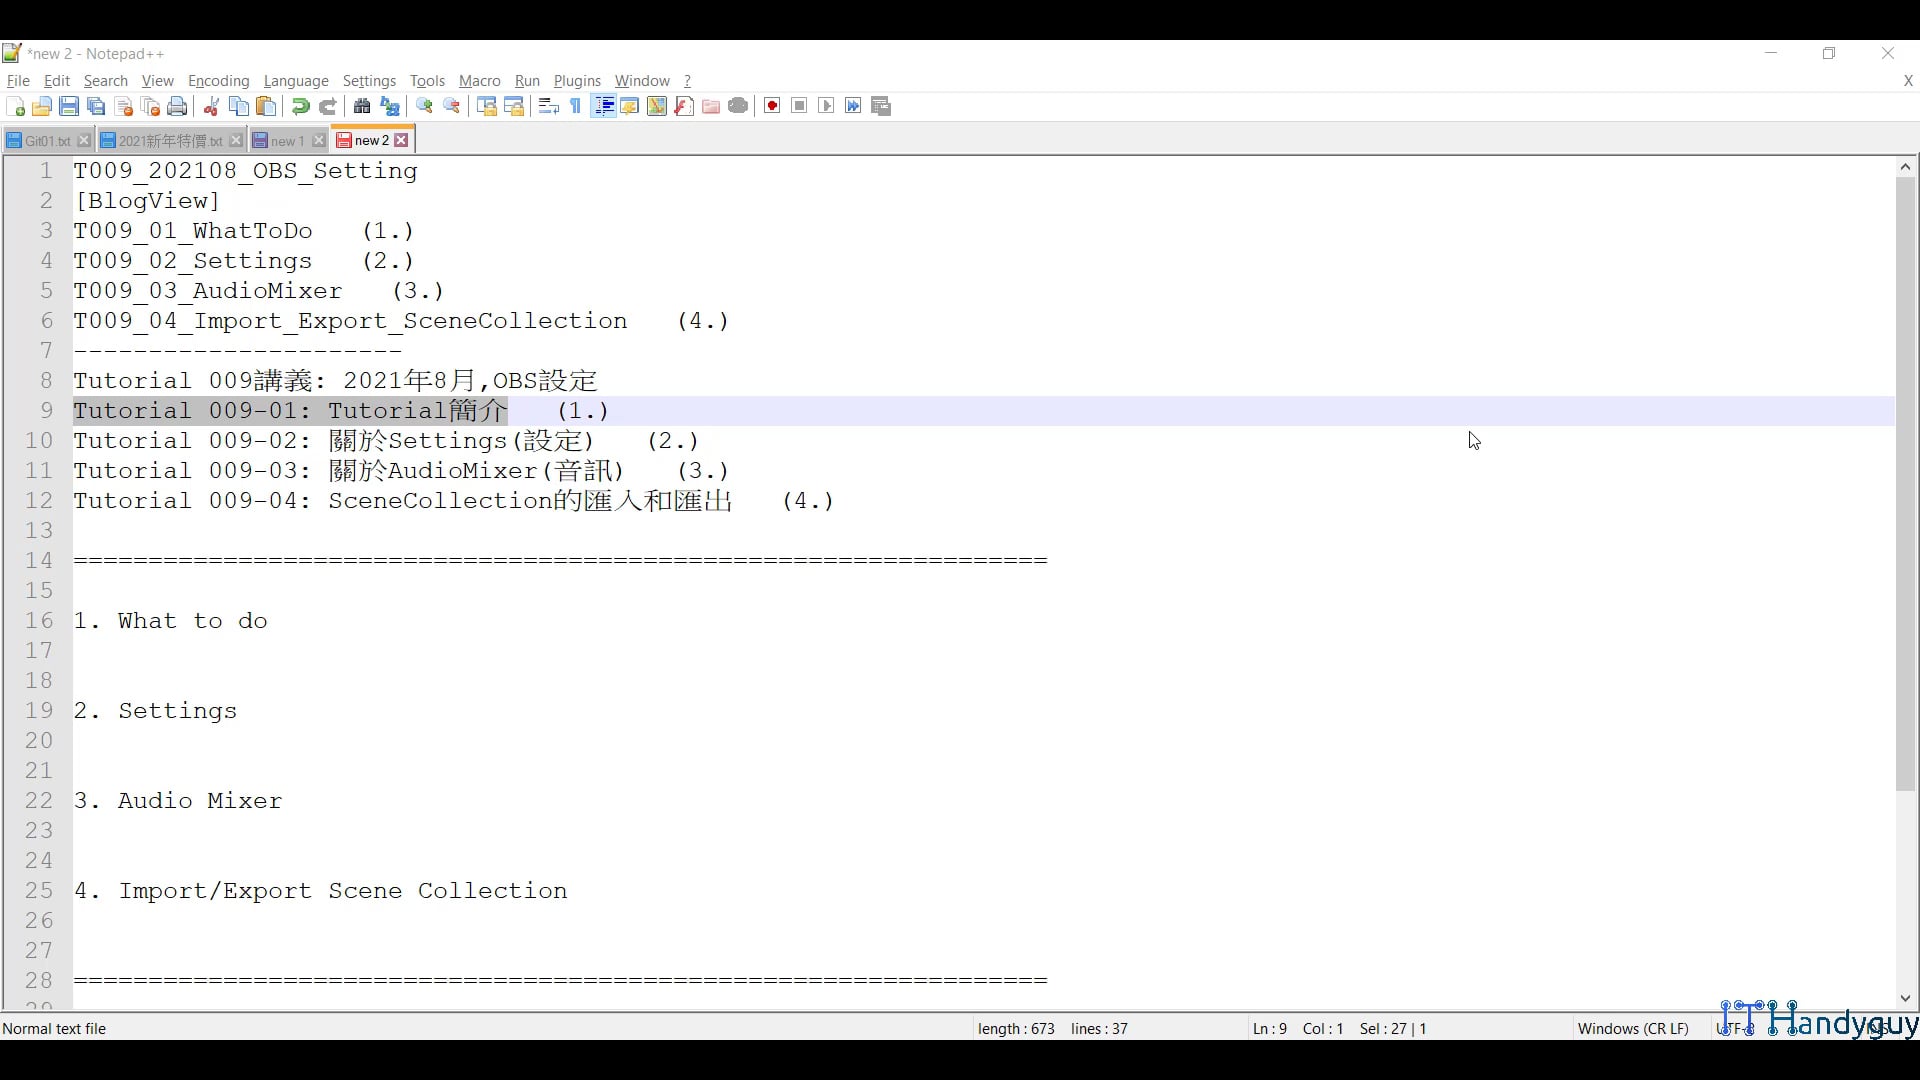Paste from clipboard using toolbar icon
Viewport: 1920px width, 1080px height.
(266, 106)
